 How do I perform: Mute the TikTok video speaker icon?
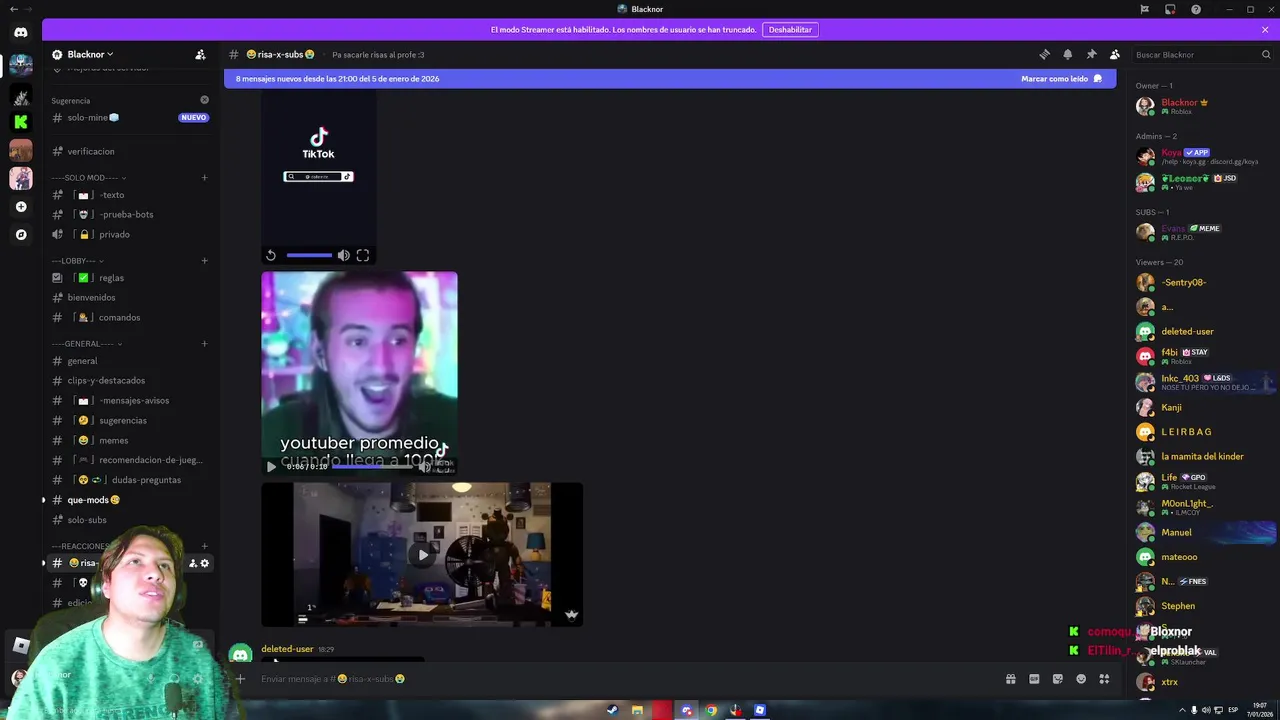coord(343,255)
